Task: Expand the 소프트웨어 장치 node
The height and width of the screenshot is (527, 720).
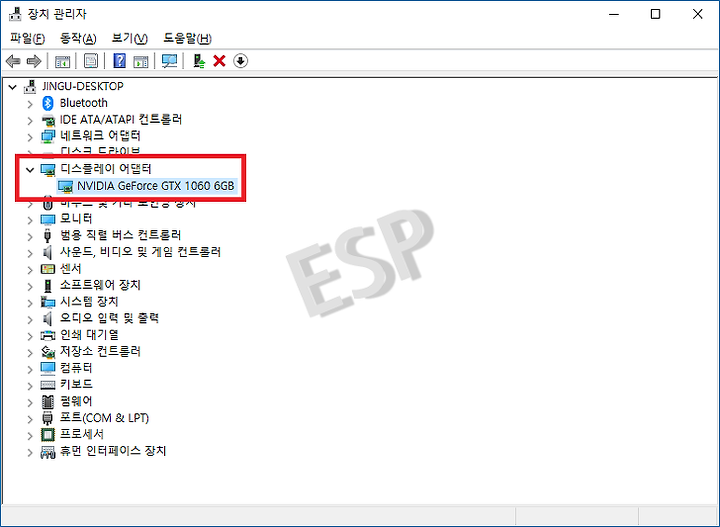Action: coord(30,286)
